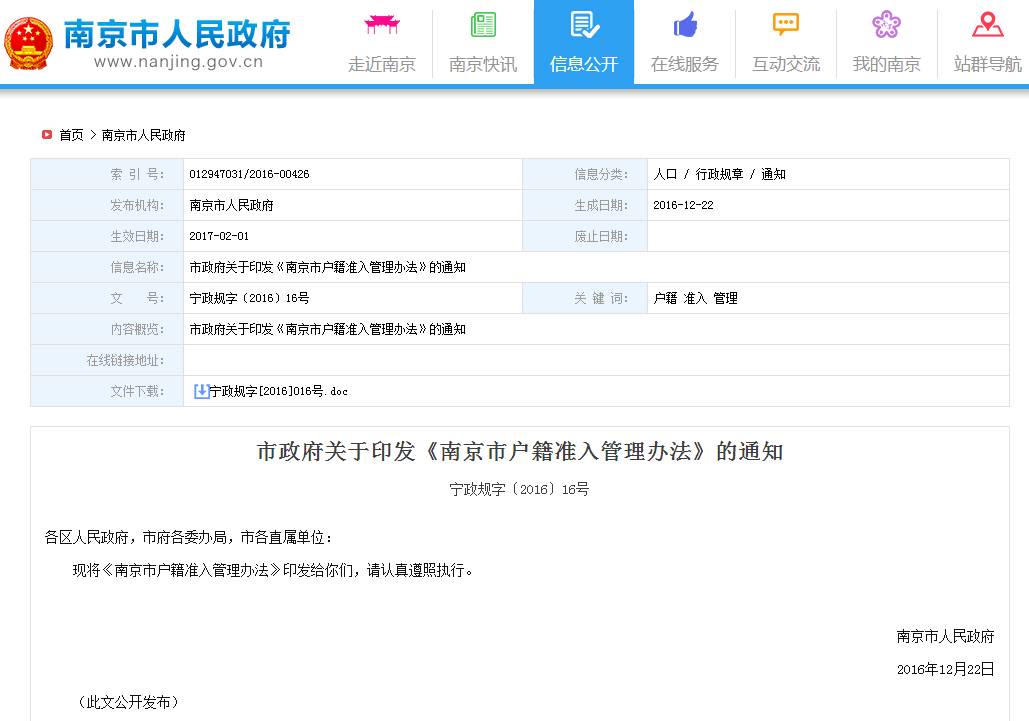The height and width of the screenshot is (721, 1029).
Task: Click the body sentence 现将《南京市户籍准入管理办法》
Action: click(x=273, y=571)
